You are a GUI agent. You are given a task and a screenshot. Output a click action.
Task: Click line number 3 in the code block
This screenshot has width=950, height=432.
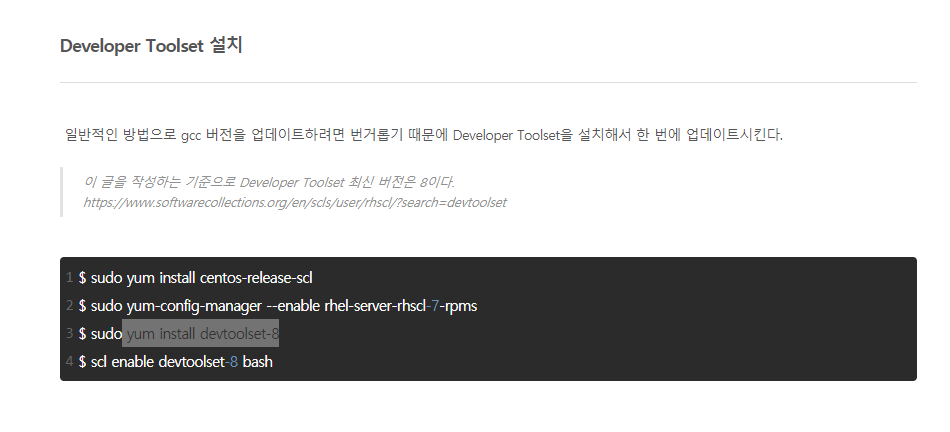[69, 333]
